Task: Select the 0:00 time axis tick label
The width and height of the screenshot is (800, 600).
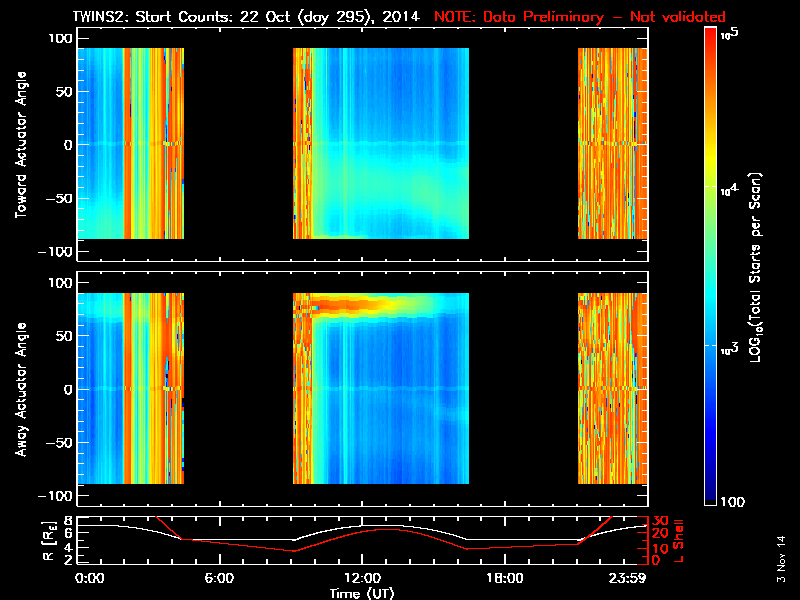Action: point(89,578)
